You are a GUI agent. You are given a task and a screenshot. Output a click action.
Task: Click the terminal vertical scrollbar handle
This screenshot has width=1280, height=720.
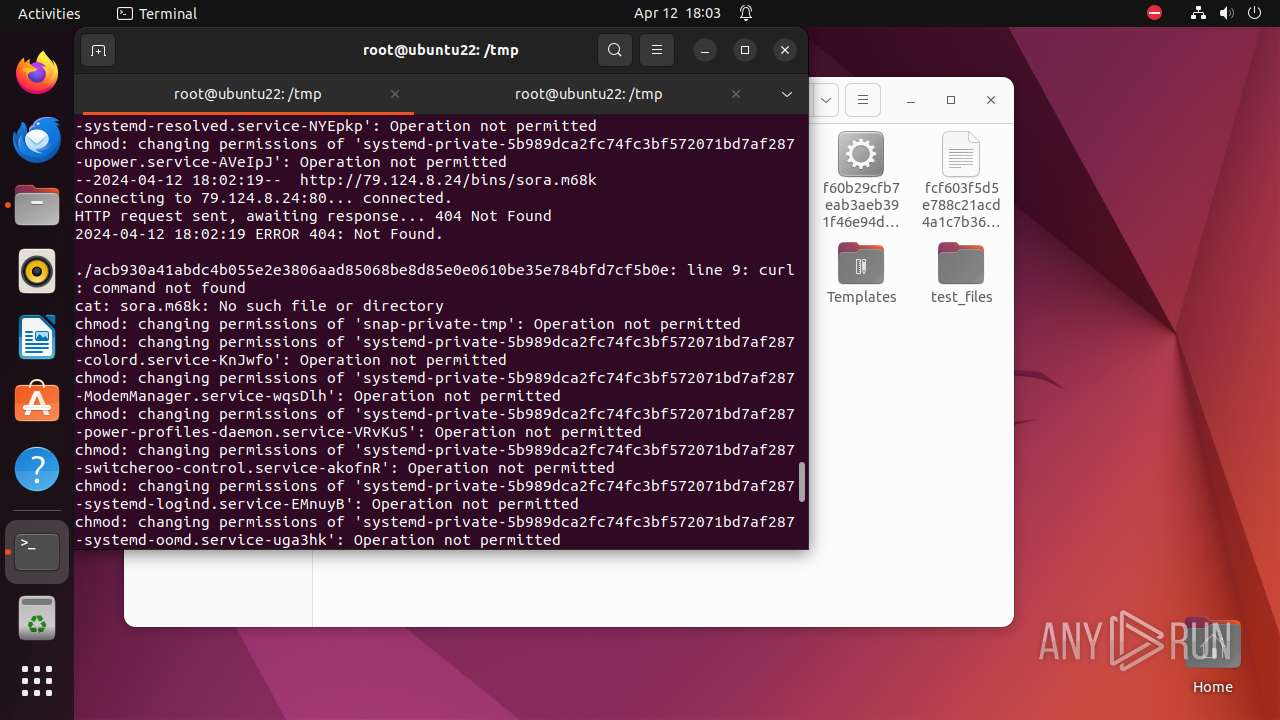pos(801,482)
